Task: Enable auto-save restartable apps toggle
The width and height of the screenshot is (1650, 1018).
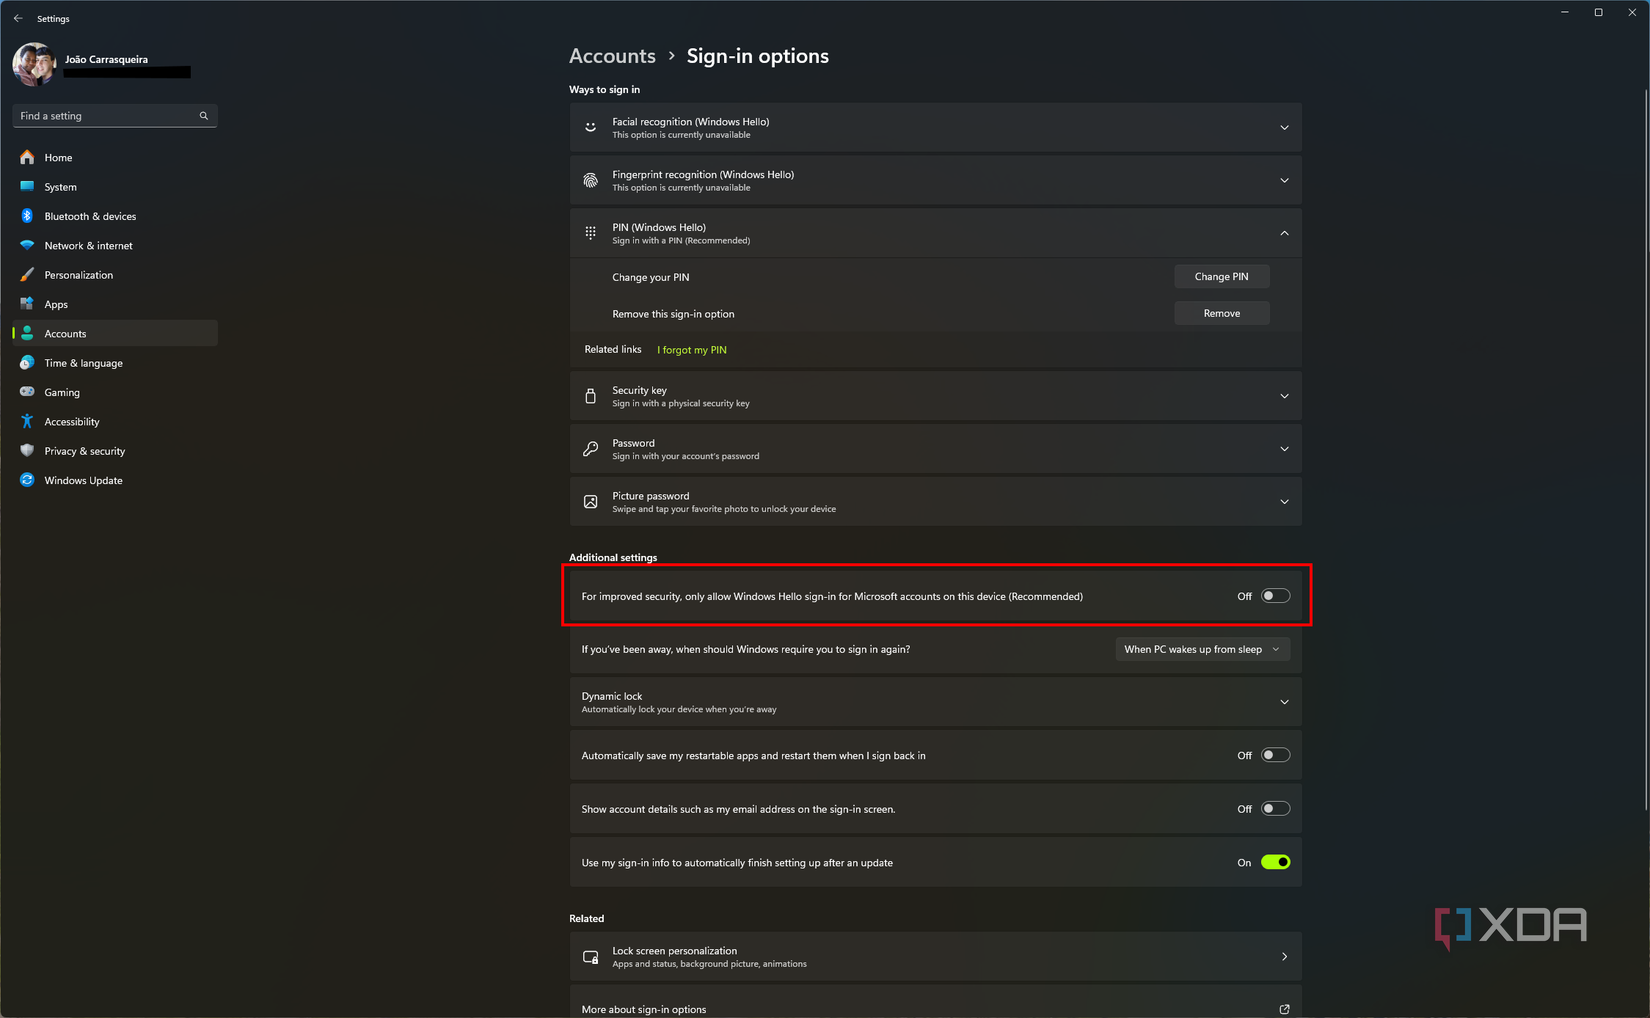Action: point(1275,755)
